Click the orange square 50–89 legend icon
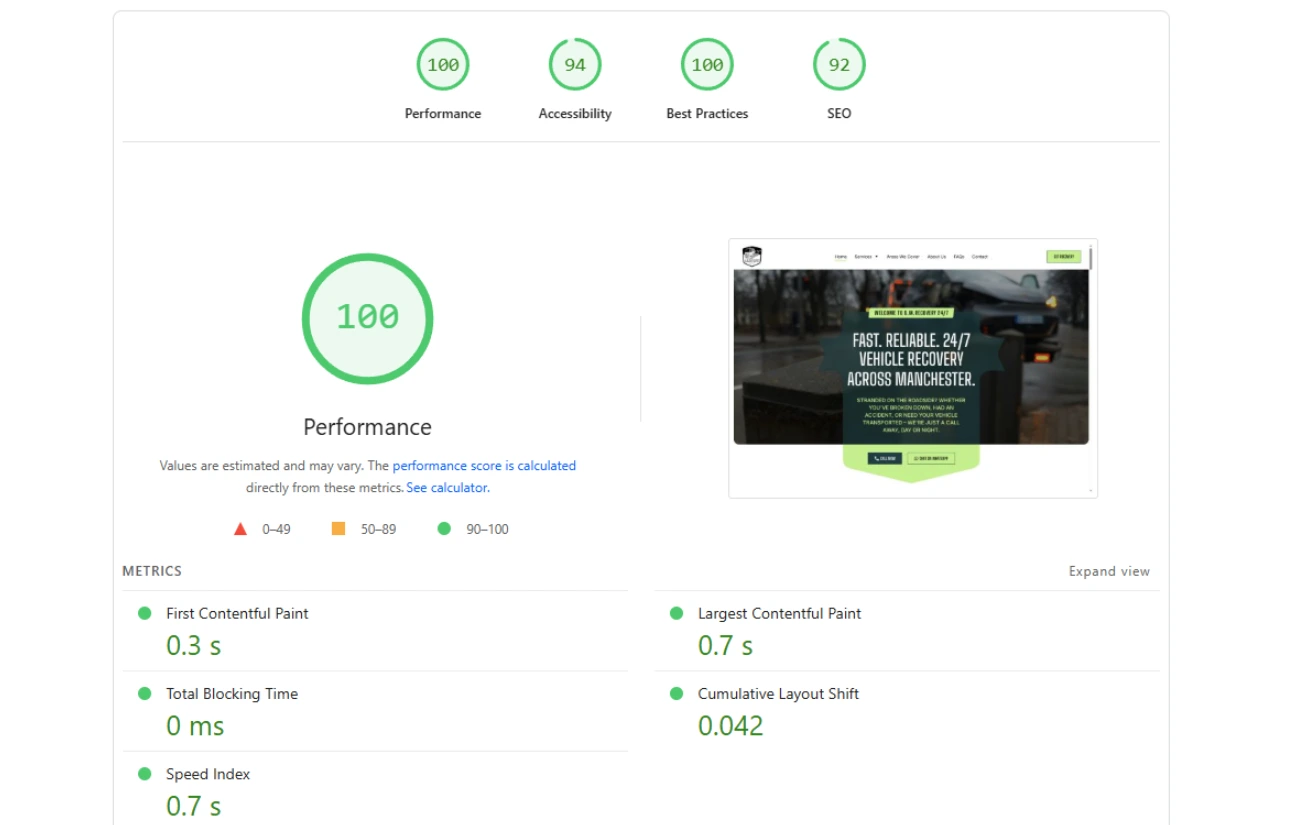This screenshot has width=1289, height=825. [338, 528]
